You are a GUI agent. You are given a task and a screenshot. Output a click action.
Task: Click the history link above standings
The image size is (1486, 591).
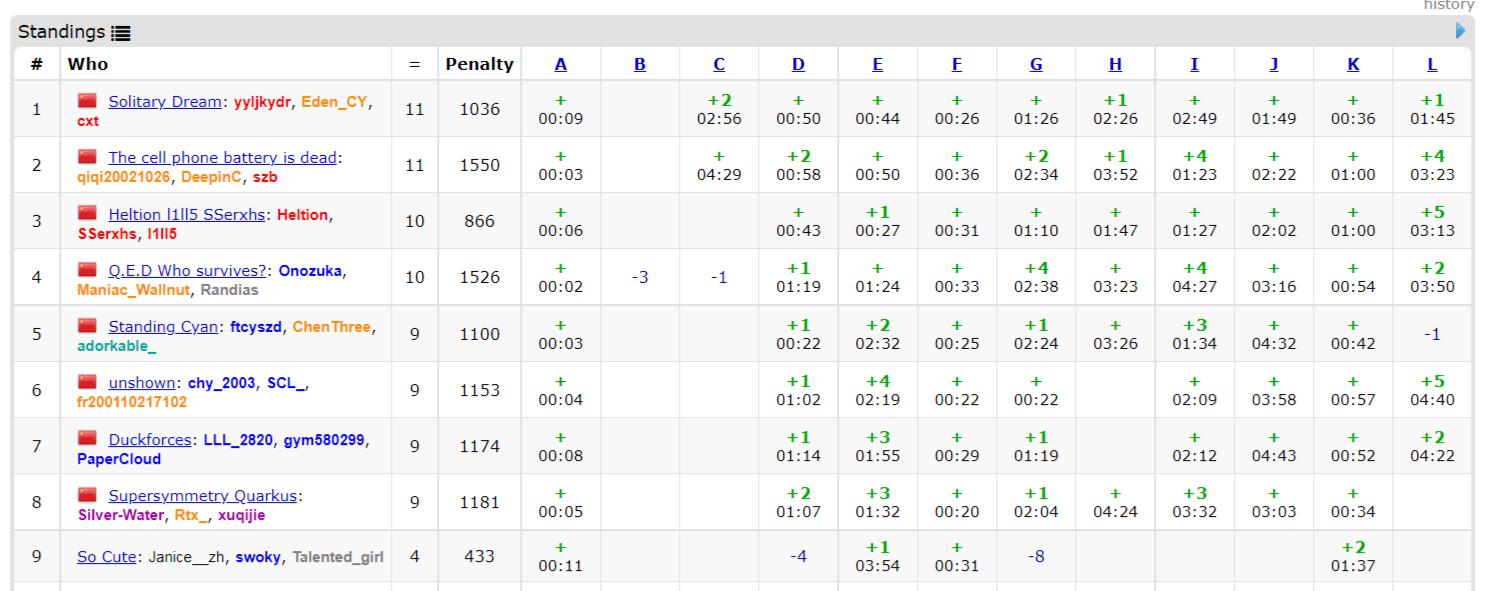tap(1448, 5)
